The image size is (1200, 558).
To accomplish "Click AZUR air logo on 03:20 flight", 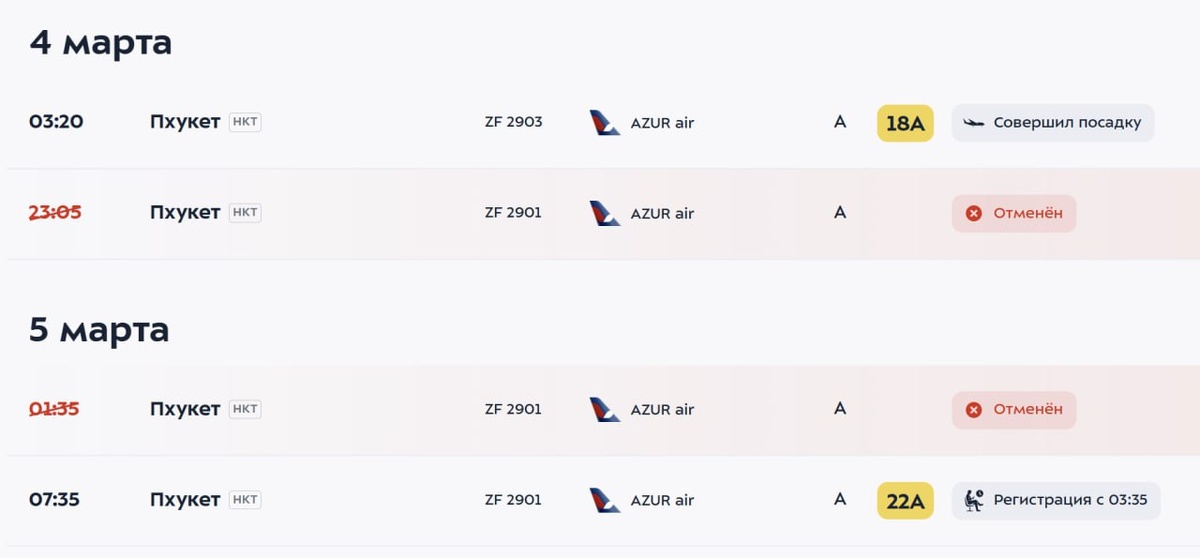I will pyautogui.click(x=605, y=123).
